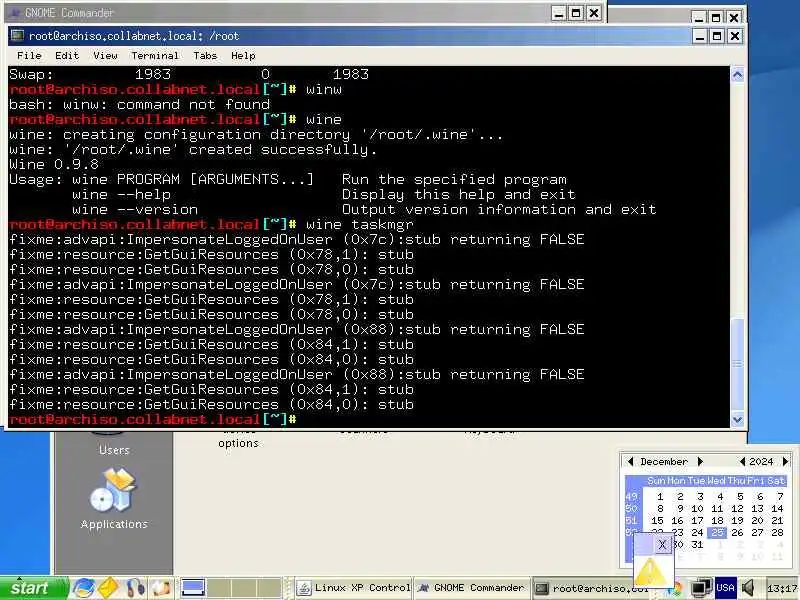Image resolution: width=800 pixels, height=600 pixels.
Task: Select December 18 in the calendar
Action: pyautogui.click(x=717, y=520)
